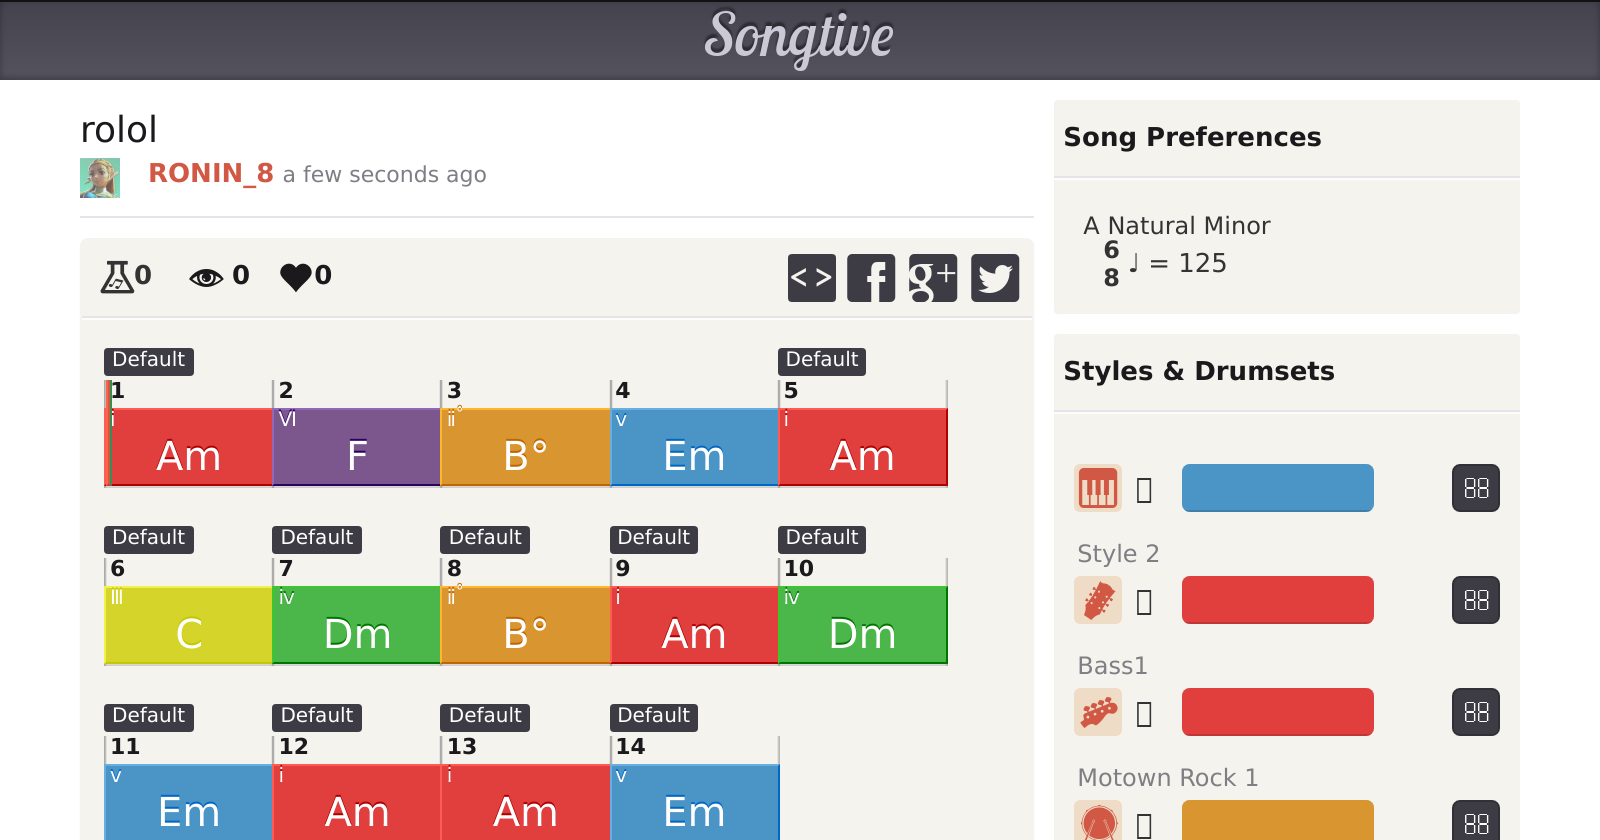The width and height of the screenshot is (1600, 840).
Task: Click the piano keyboard instrument icon
Action: [x=1097, y=489]
